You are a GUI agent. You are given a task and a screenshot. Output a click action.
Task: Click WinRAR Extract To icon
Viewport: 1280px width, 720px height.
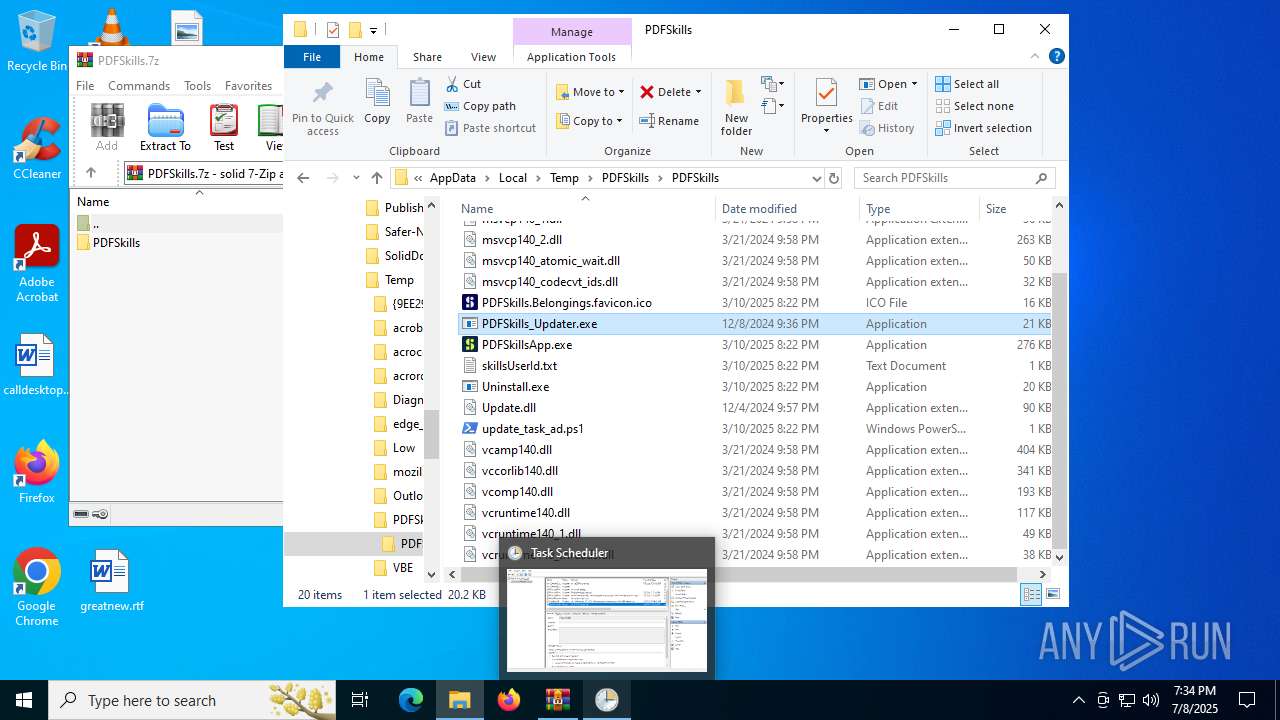coord(165,128)
